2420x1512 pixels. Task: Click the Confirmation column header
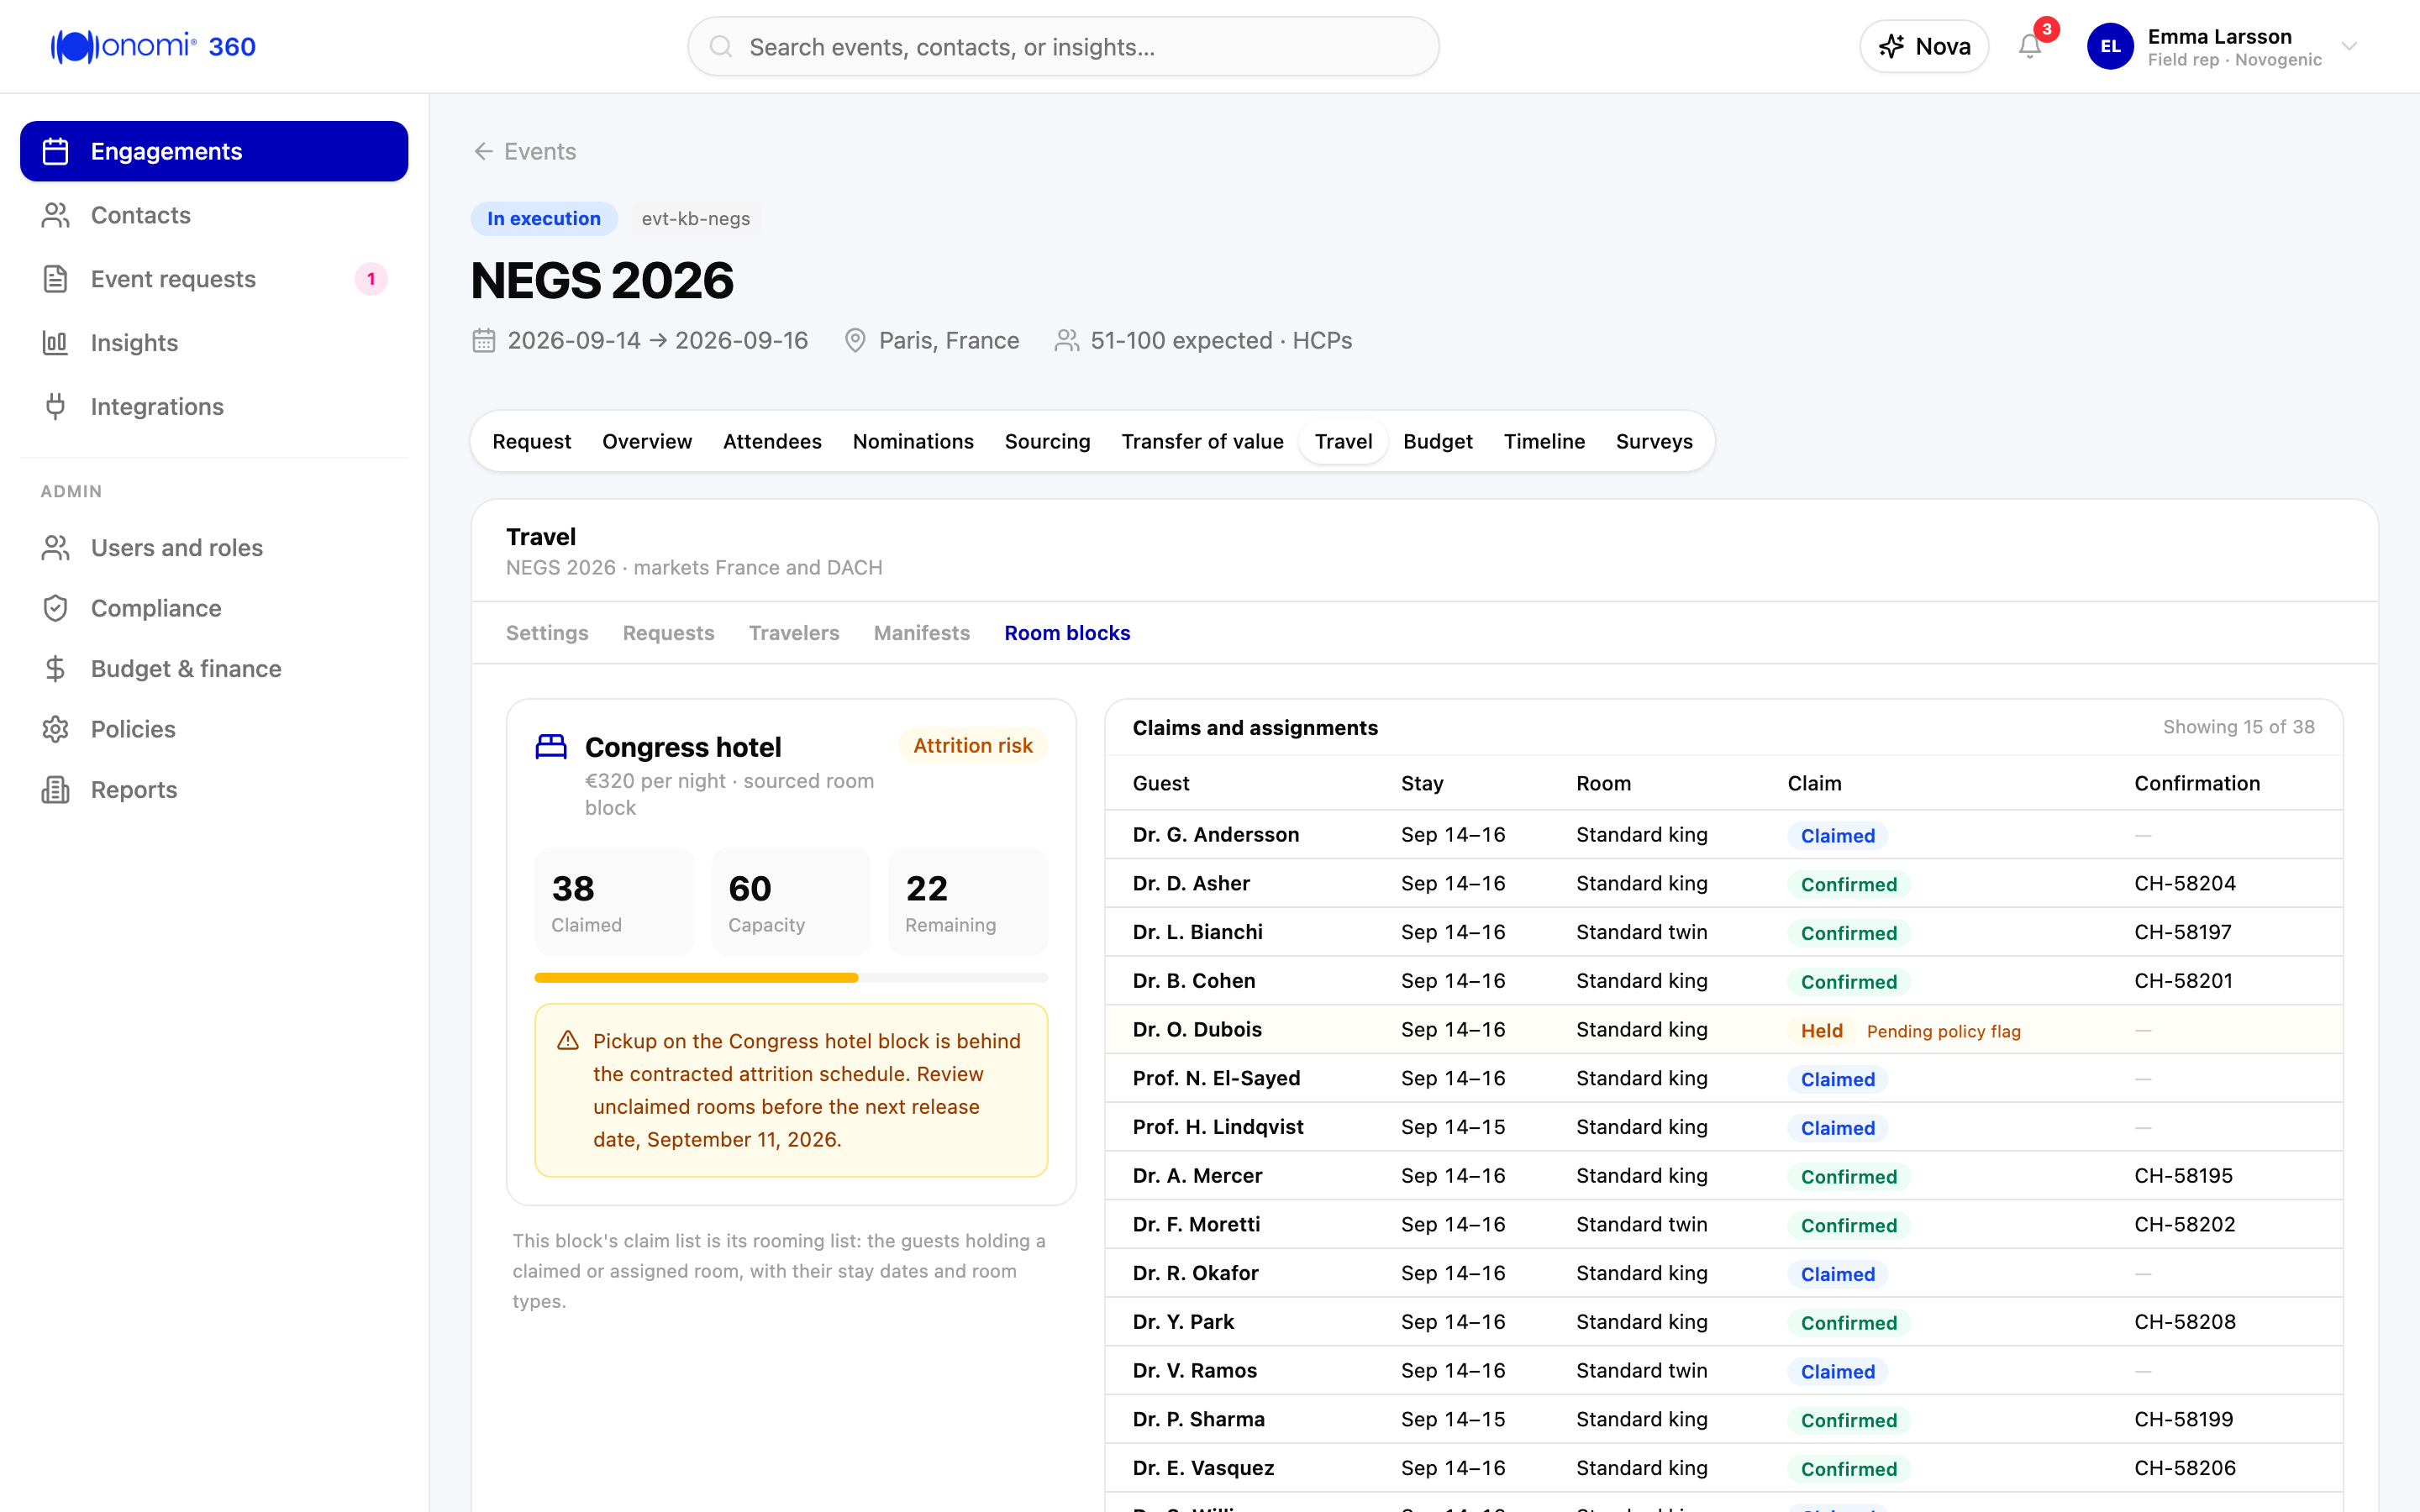pos(2197,783)
